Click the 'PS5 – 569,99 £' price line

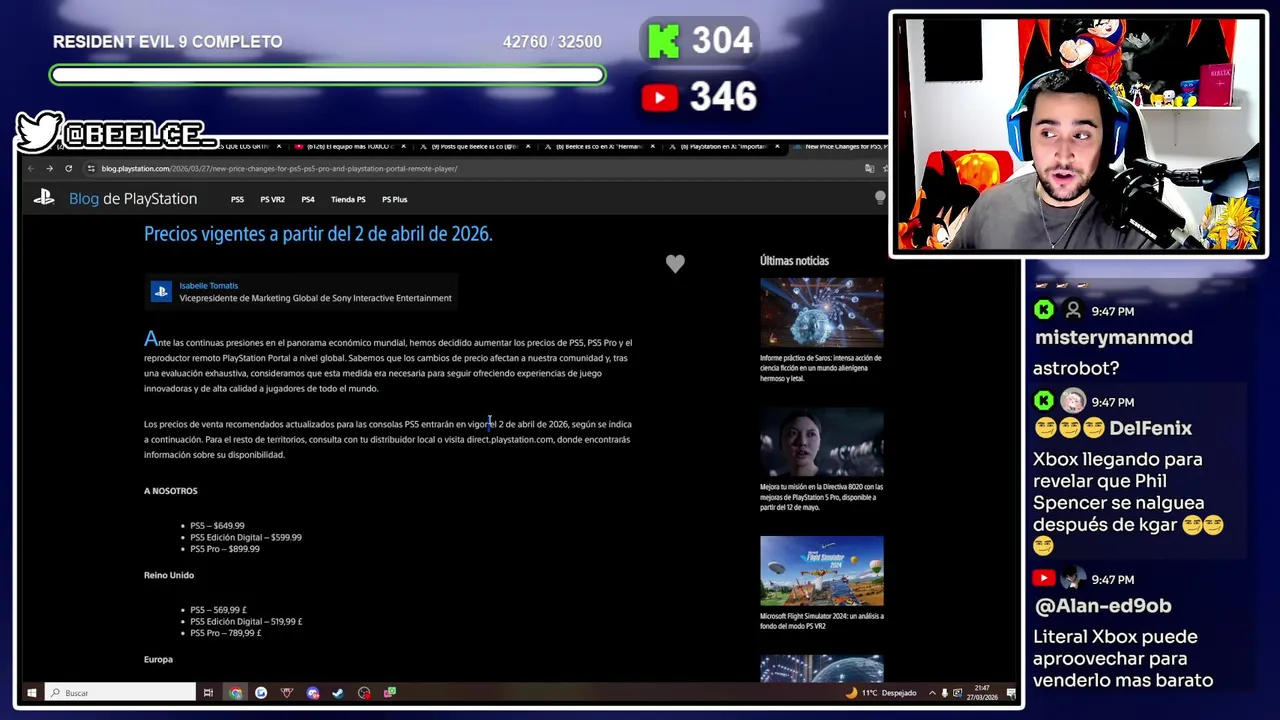pyautogui.click(x=218, y=610)
